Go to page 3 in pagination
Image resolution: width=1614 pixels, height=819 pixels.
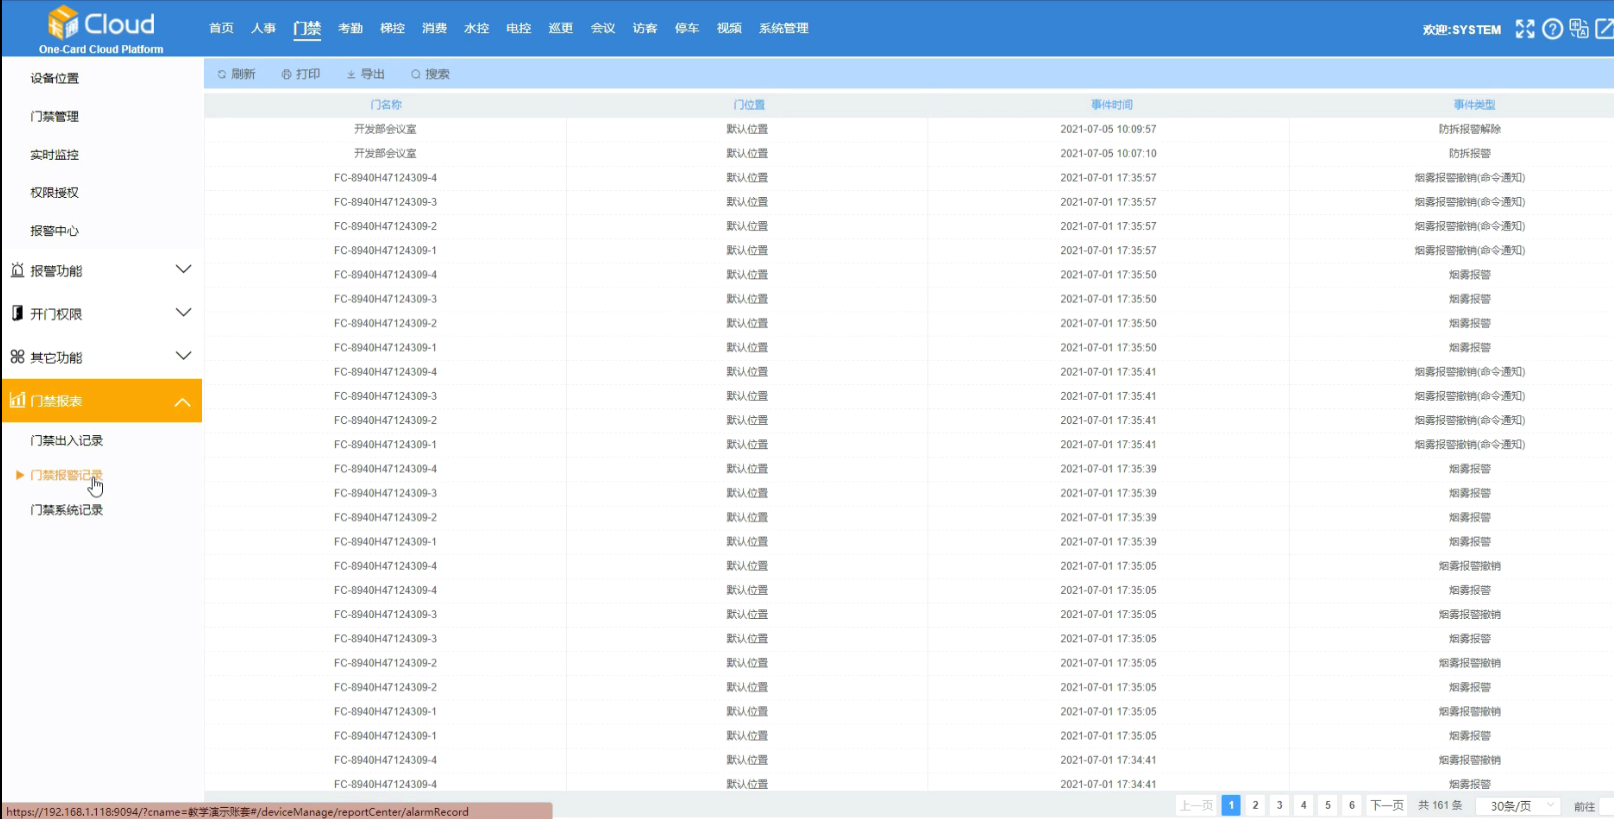[1279, 806]
